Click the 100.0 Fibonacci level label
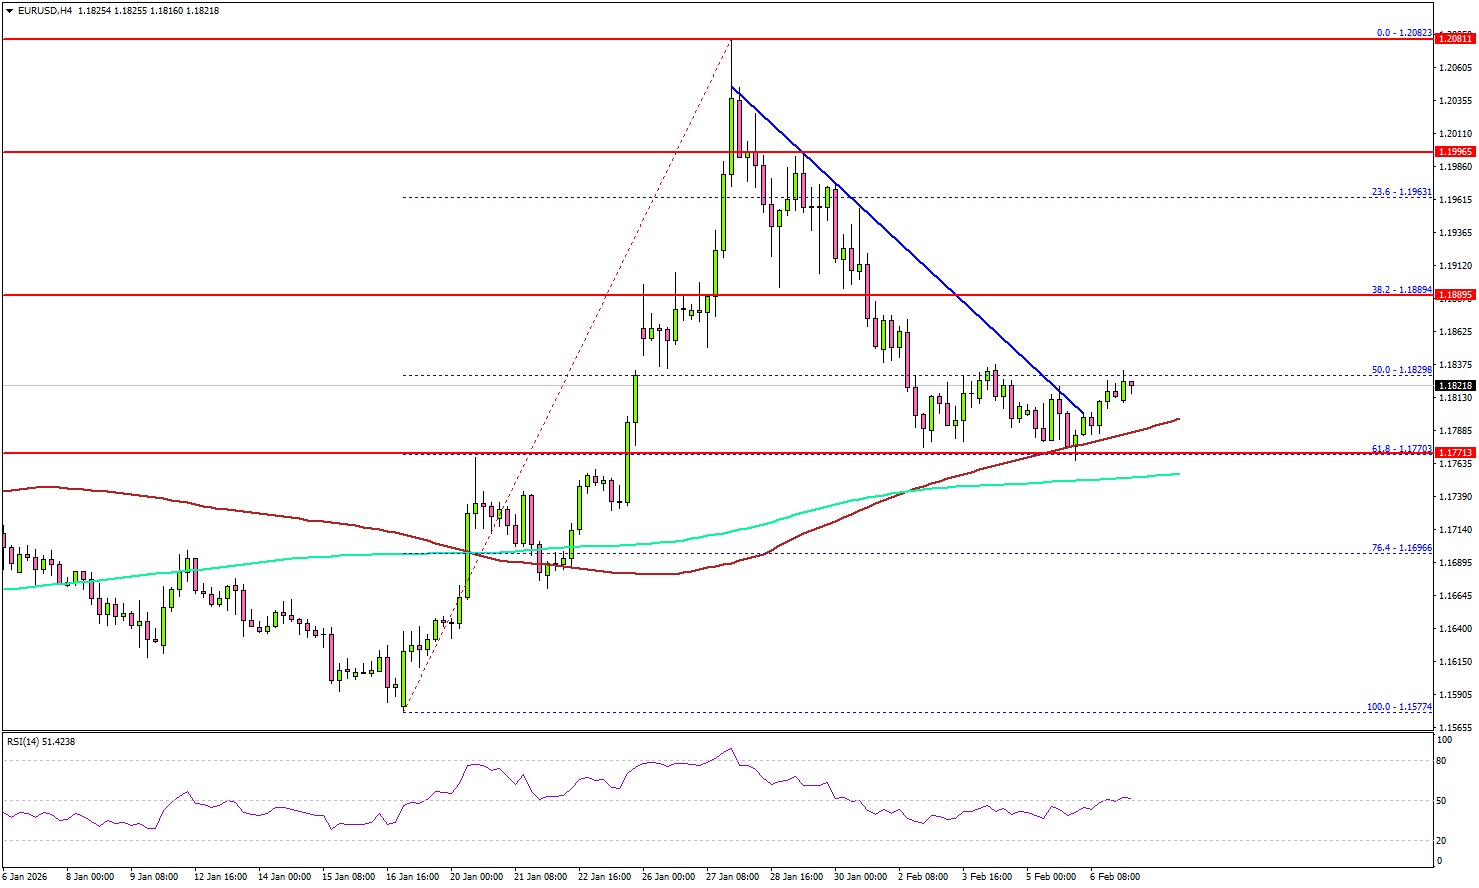The width and height of the screenshot is (1479, 888). 1399,707
